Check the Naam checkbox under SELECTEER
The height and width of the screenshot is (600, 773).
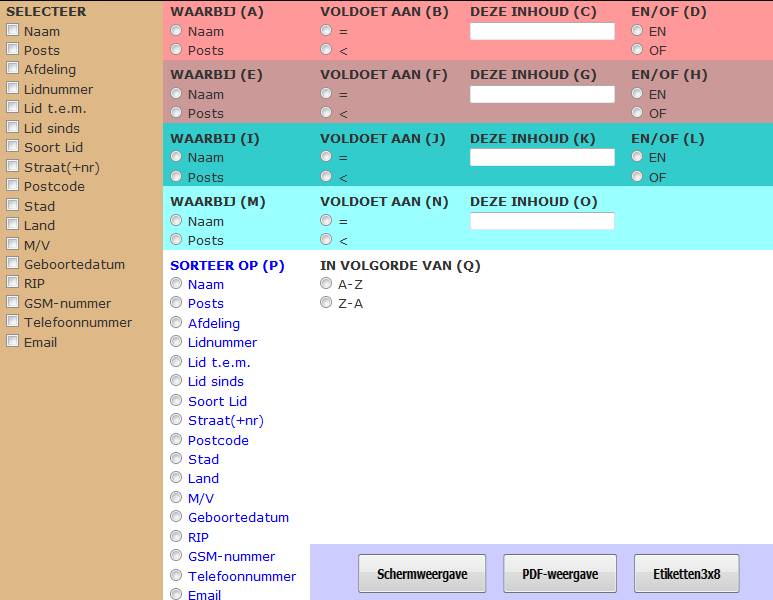click(x=13, y=30)
